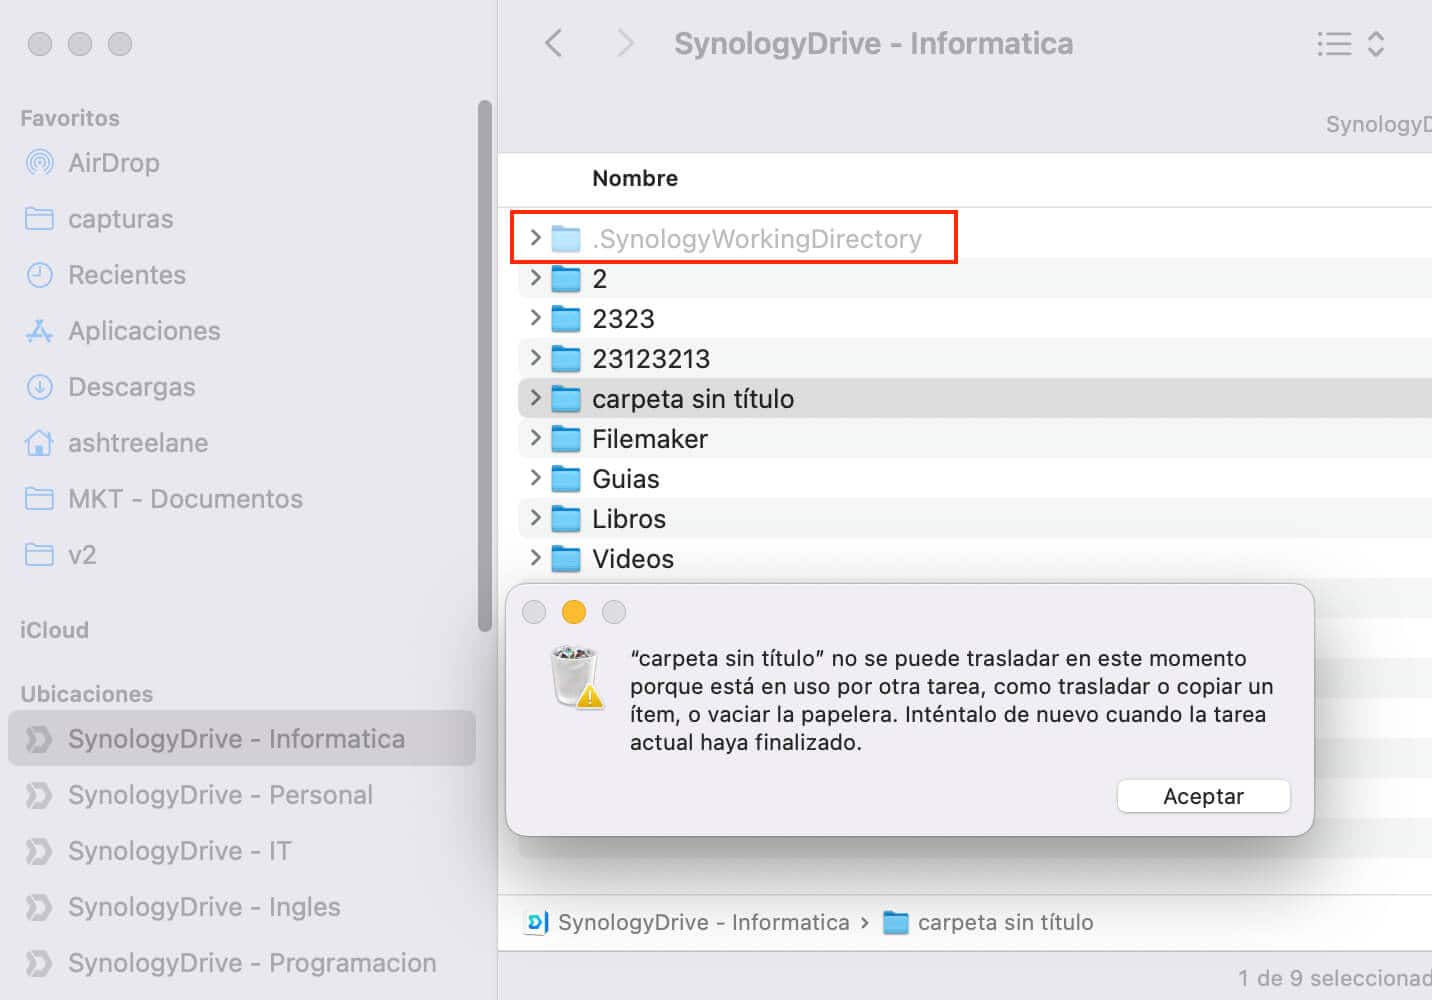Open Descargas via its download icon
1432x1000 pixels.
(39, 387)
